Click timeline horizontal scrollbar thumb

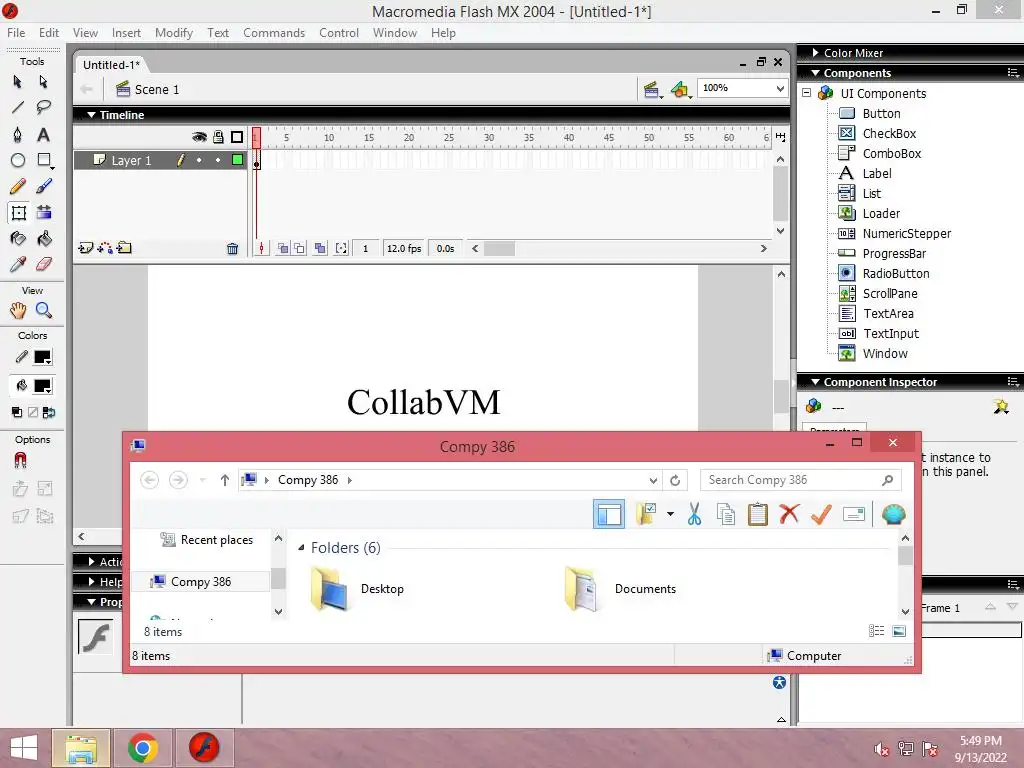pos(499,249)
